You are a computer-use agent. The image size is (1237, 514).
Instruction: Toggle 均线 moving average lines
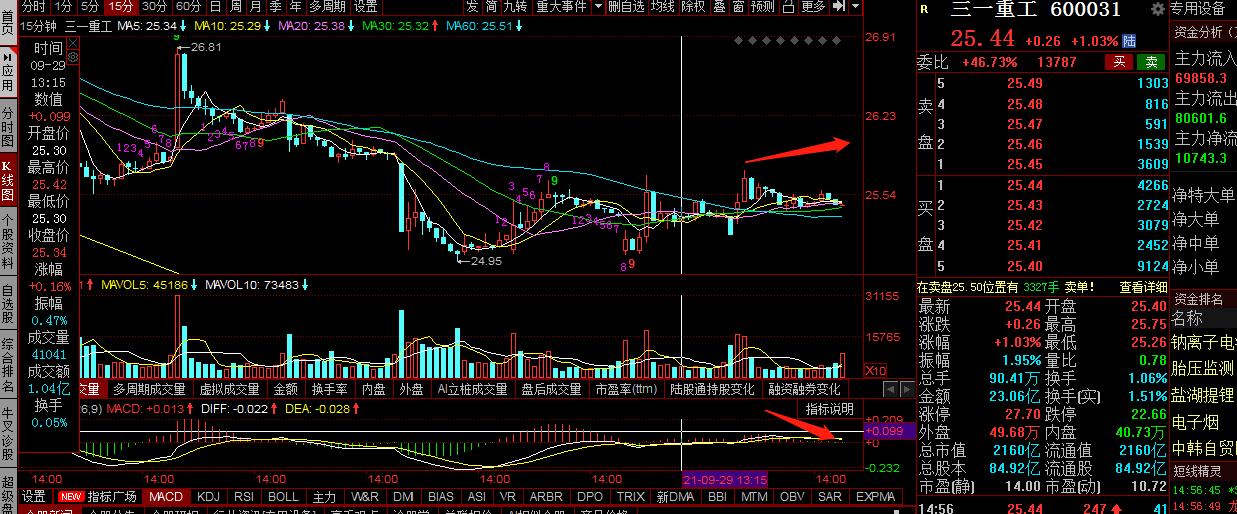point(662,7)
